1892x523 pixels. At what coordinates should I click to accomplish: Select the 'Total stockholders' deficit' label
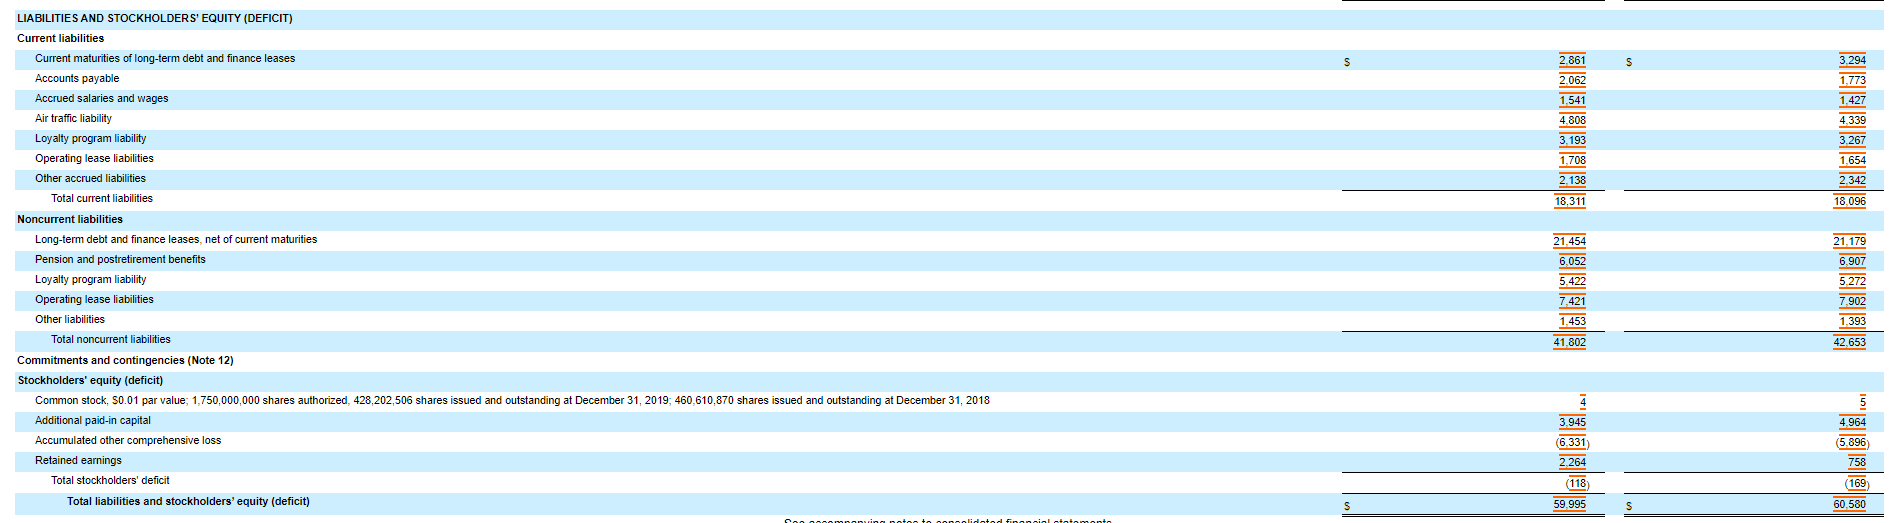pyautogui.click(x=110, y=480)
